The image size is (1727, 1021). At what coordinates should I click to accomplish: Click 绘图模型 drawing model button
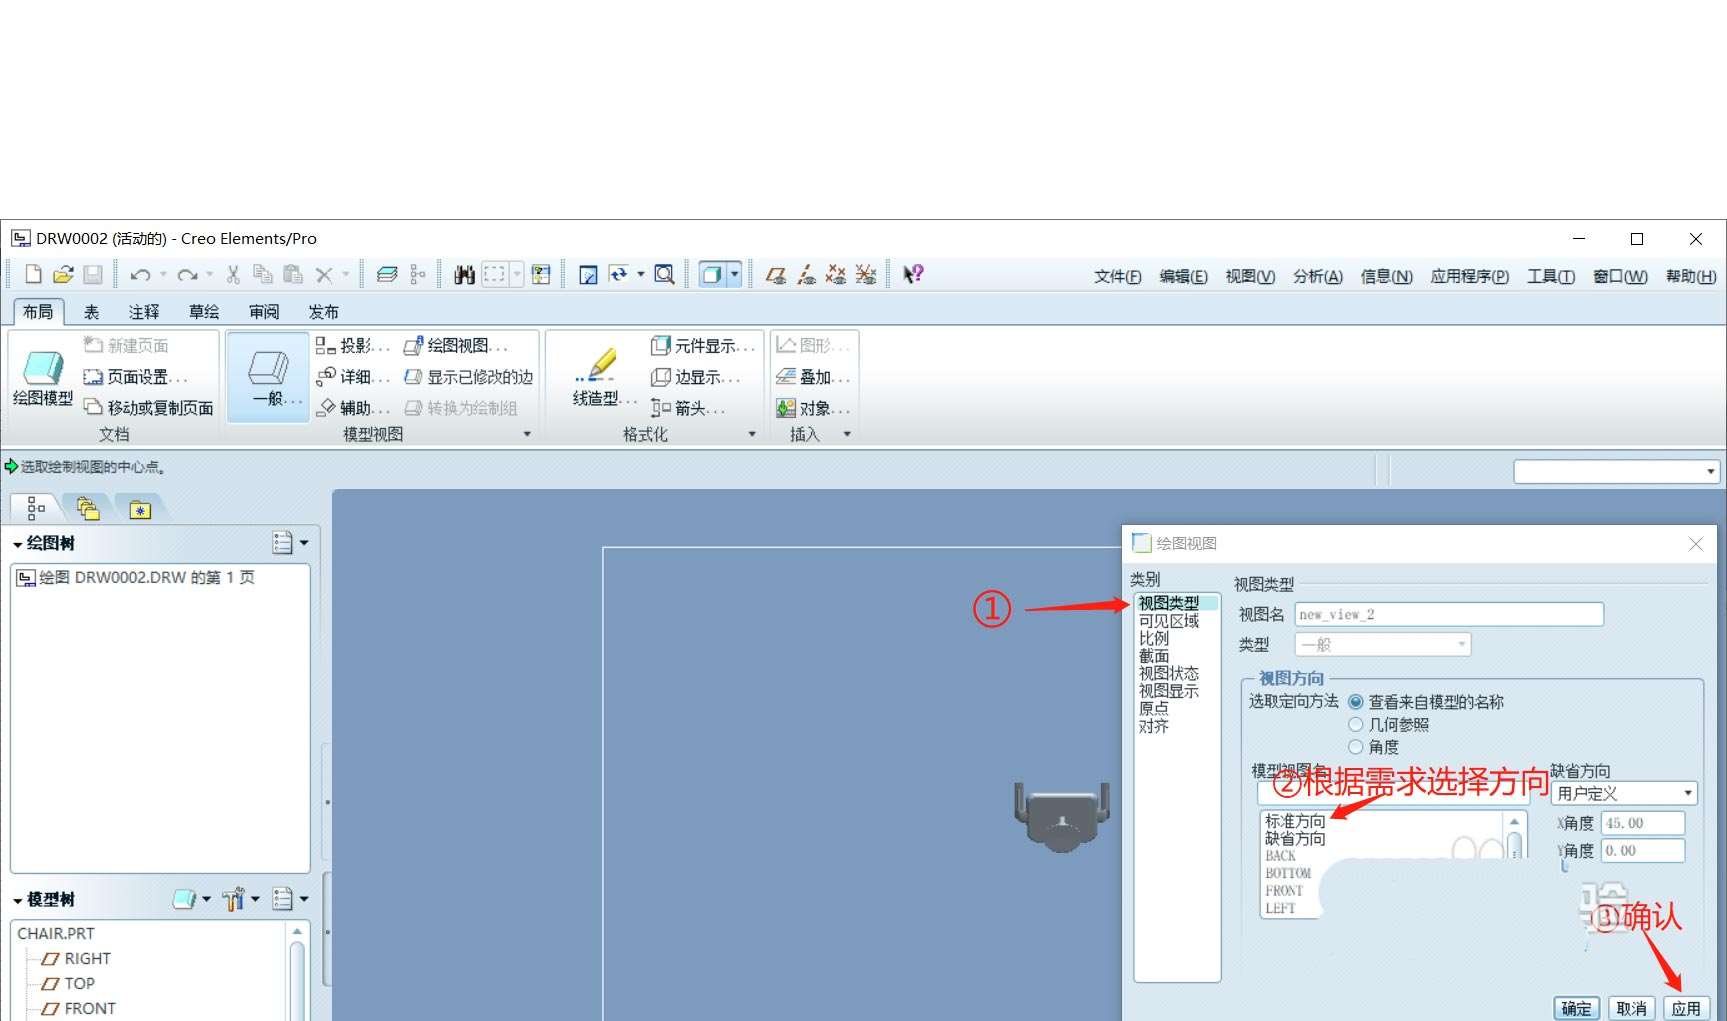43,378
